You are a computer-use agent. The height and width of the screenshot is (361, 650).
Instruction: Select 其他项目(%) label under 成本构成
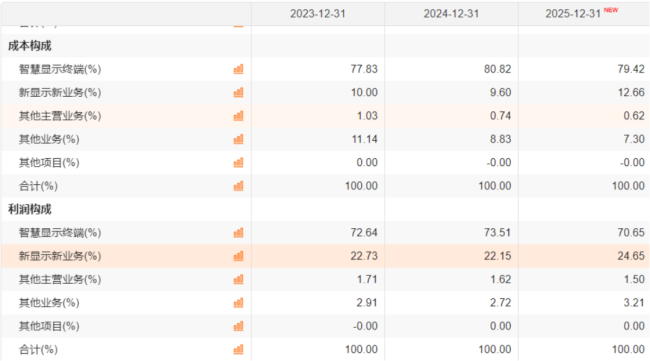coord(49,162)
